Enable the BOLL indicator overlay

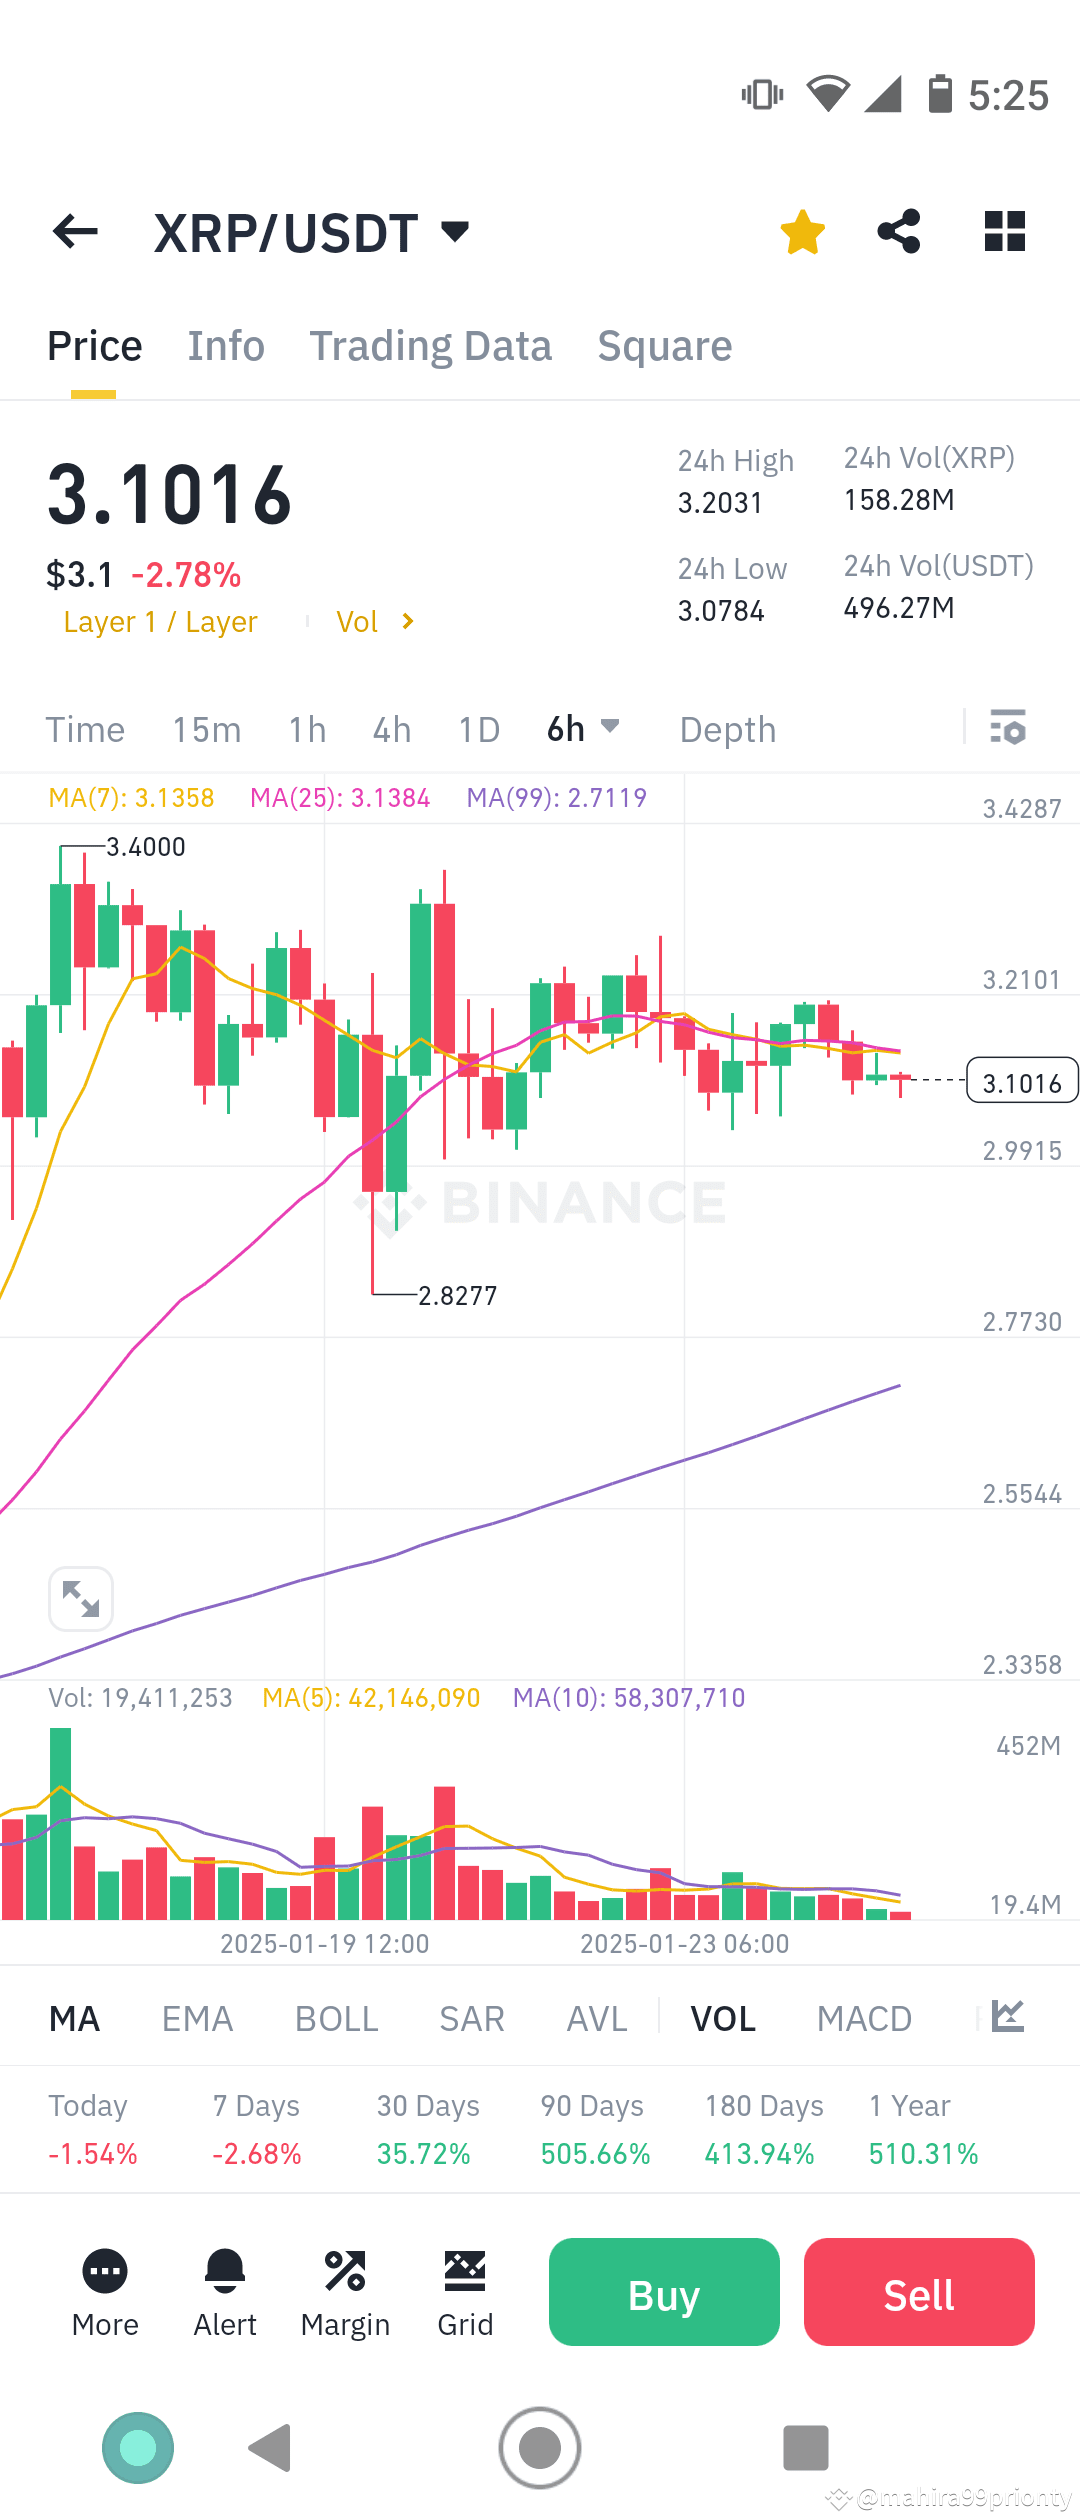(x=336, y=2018)
